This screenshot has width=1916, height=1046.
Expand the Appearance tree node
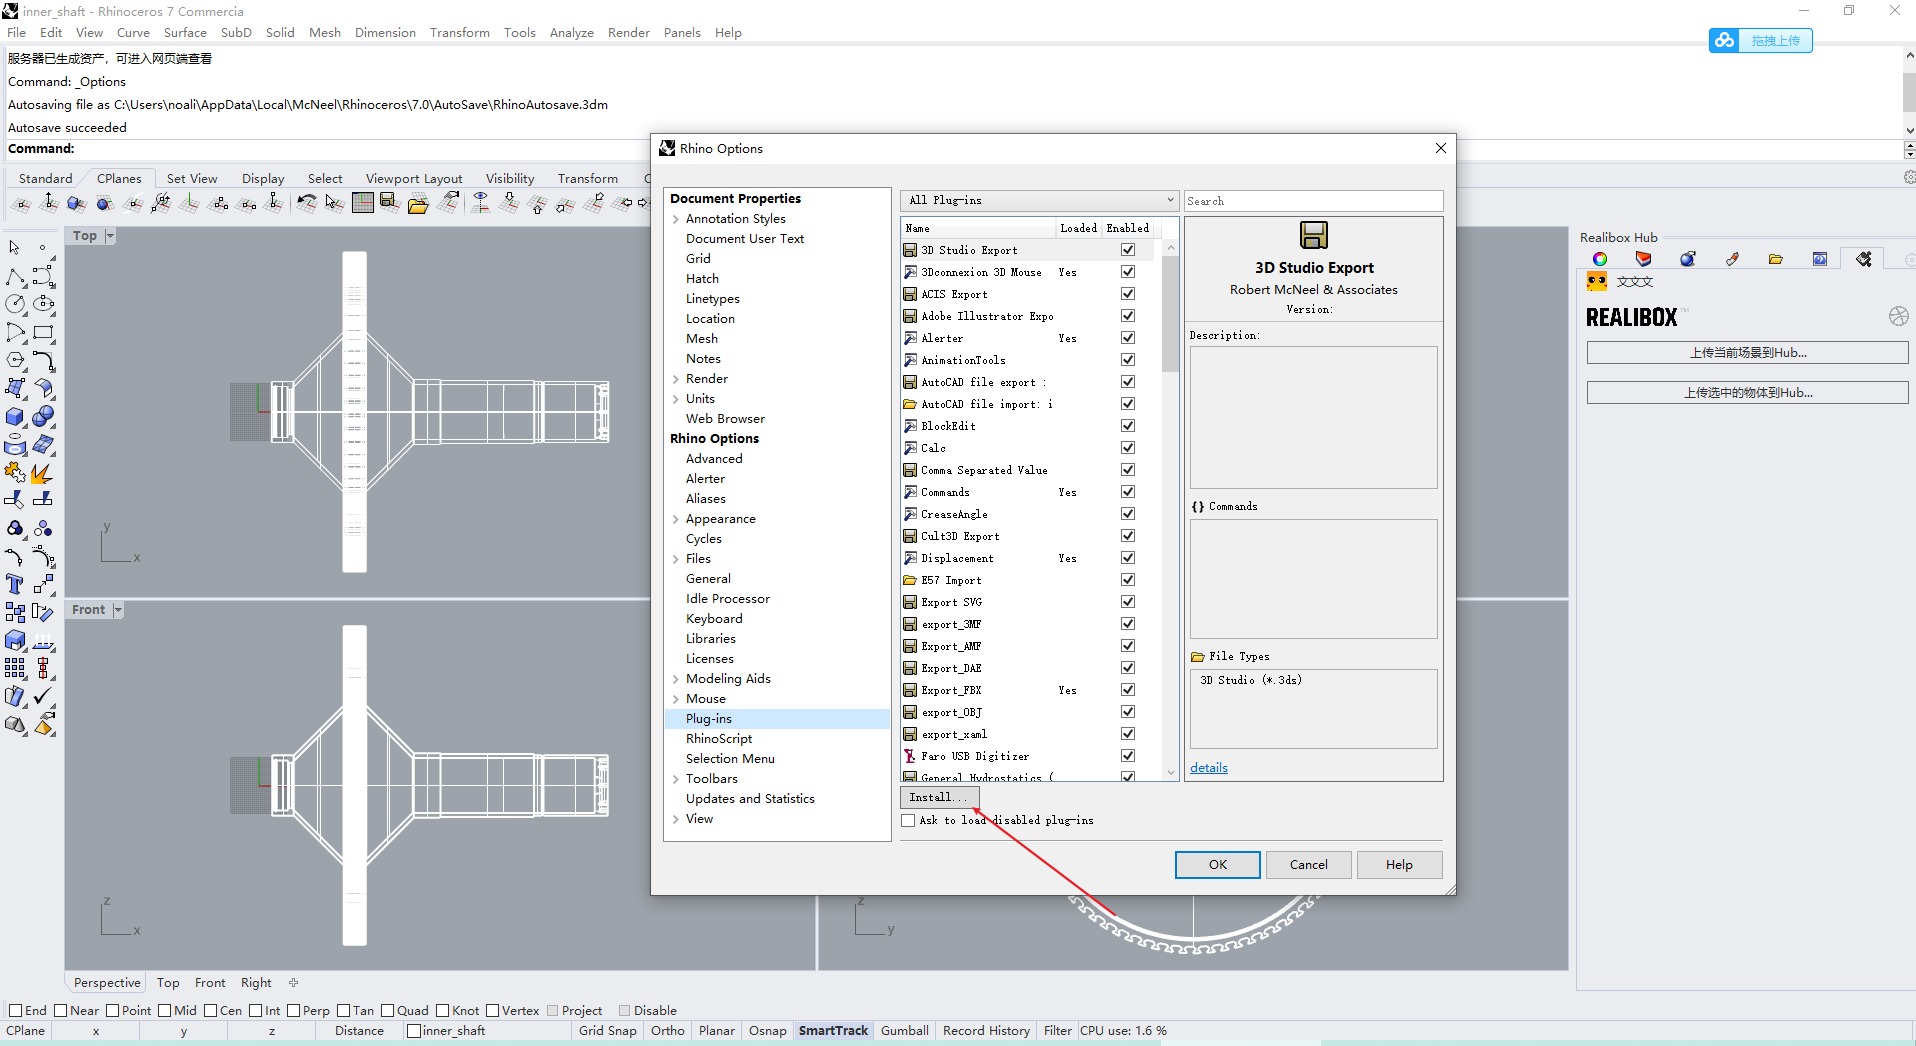coord(676,519)
